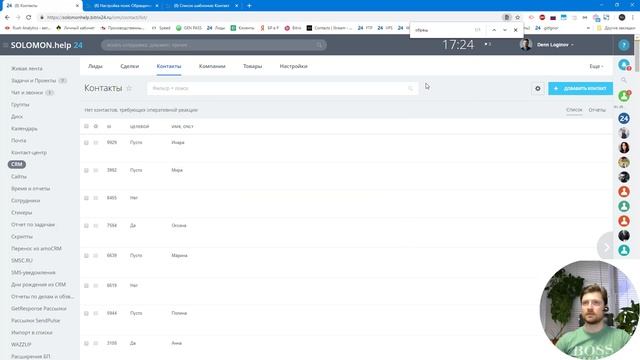Click the browser reload icon

click(29, 18)
